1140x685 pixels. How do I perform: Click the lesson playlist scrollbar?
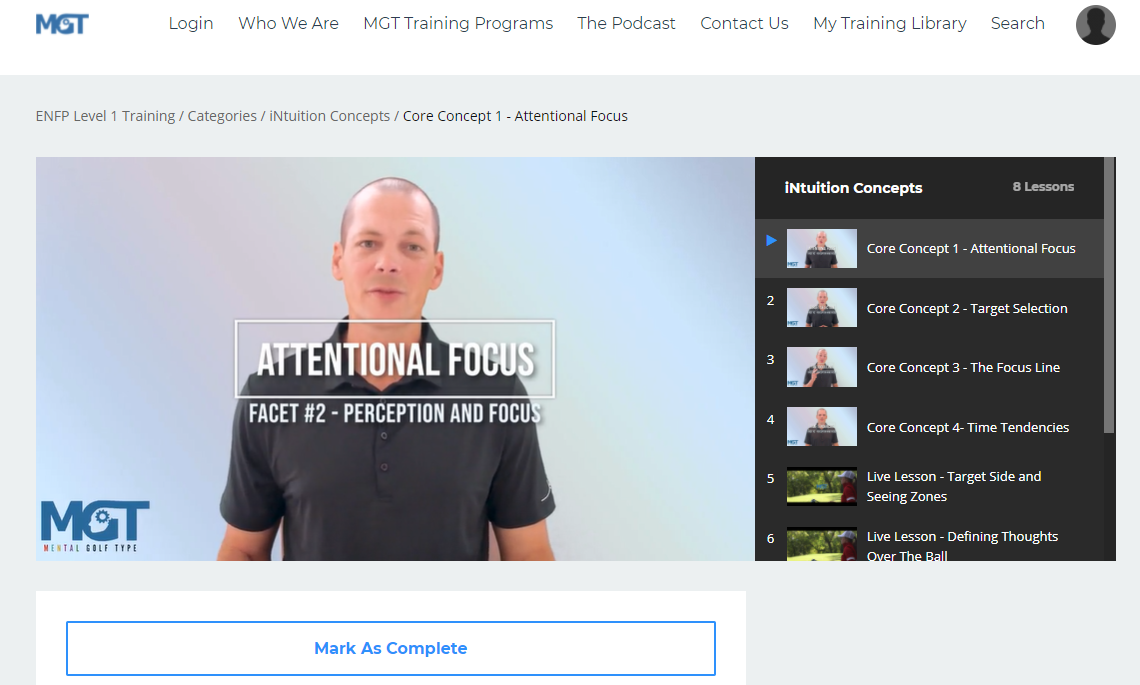1109,295
